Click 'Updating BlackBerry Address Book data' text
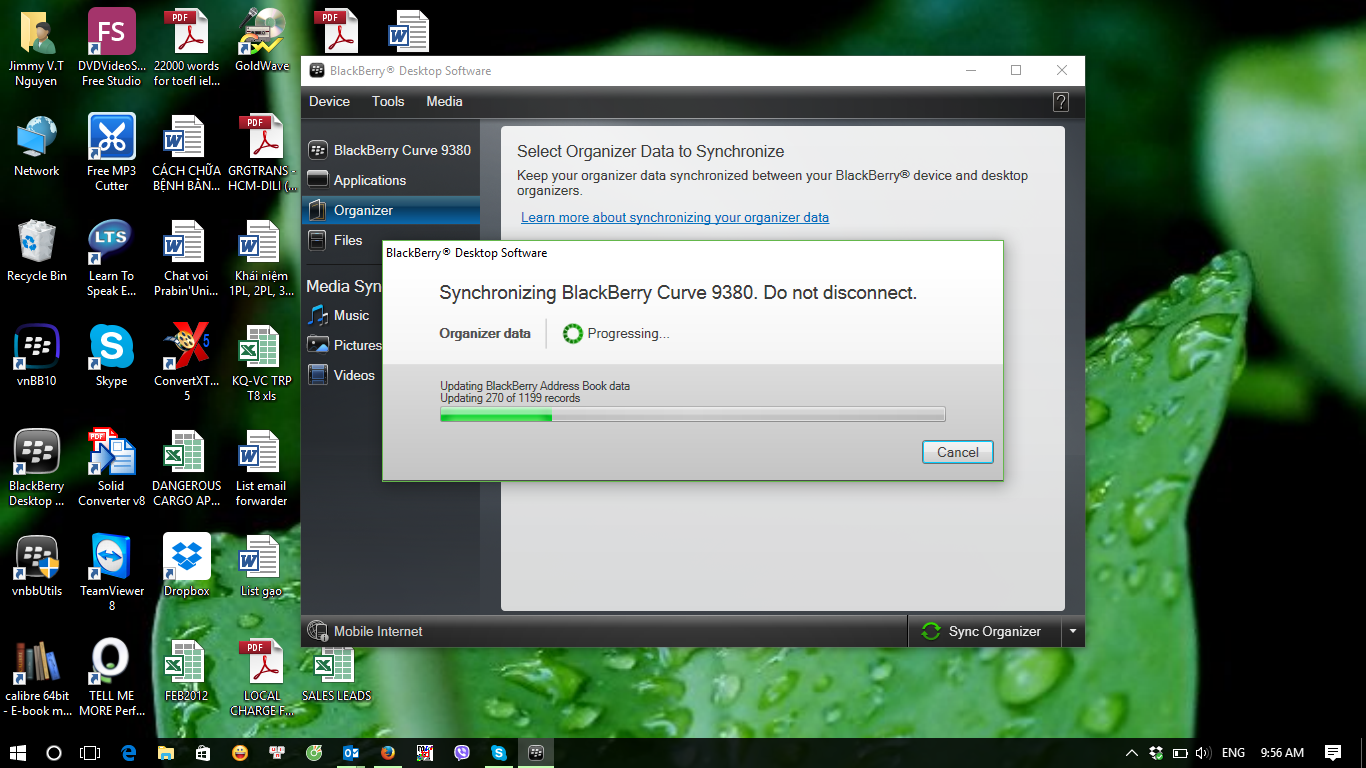 (535, 386)
